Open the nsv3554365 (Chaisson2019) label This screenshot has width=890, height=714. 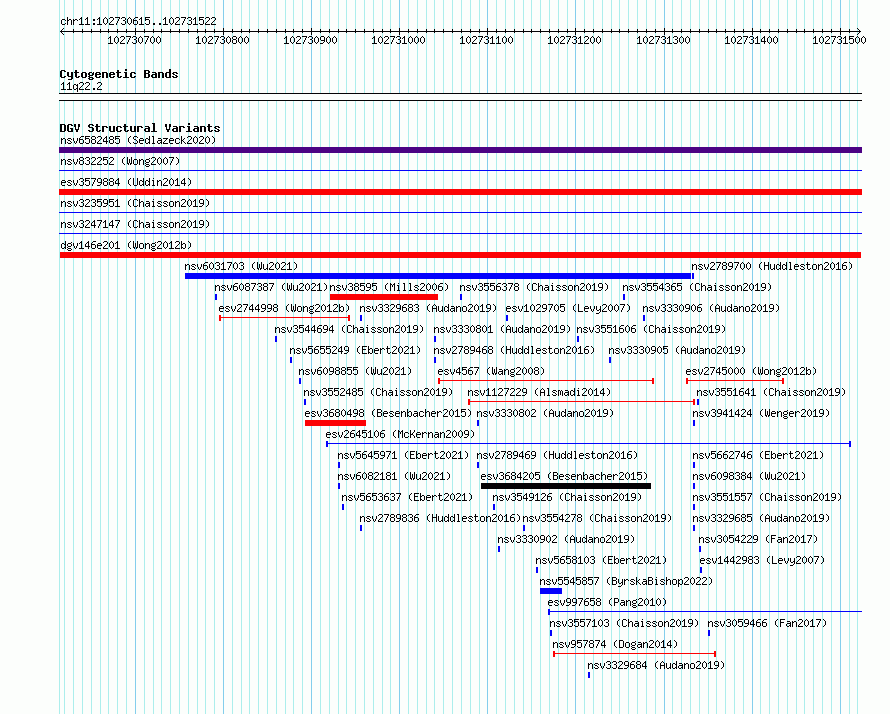(x=697, y=287)
